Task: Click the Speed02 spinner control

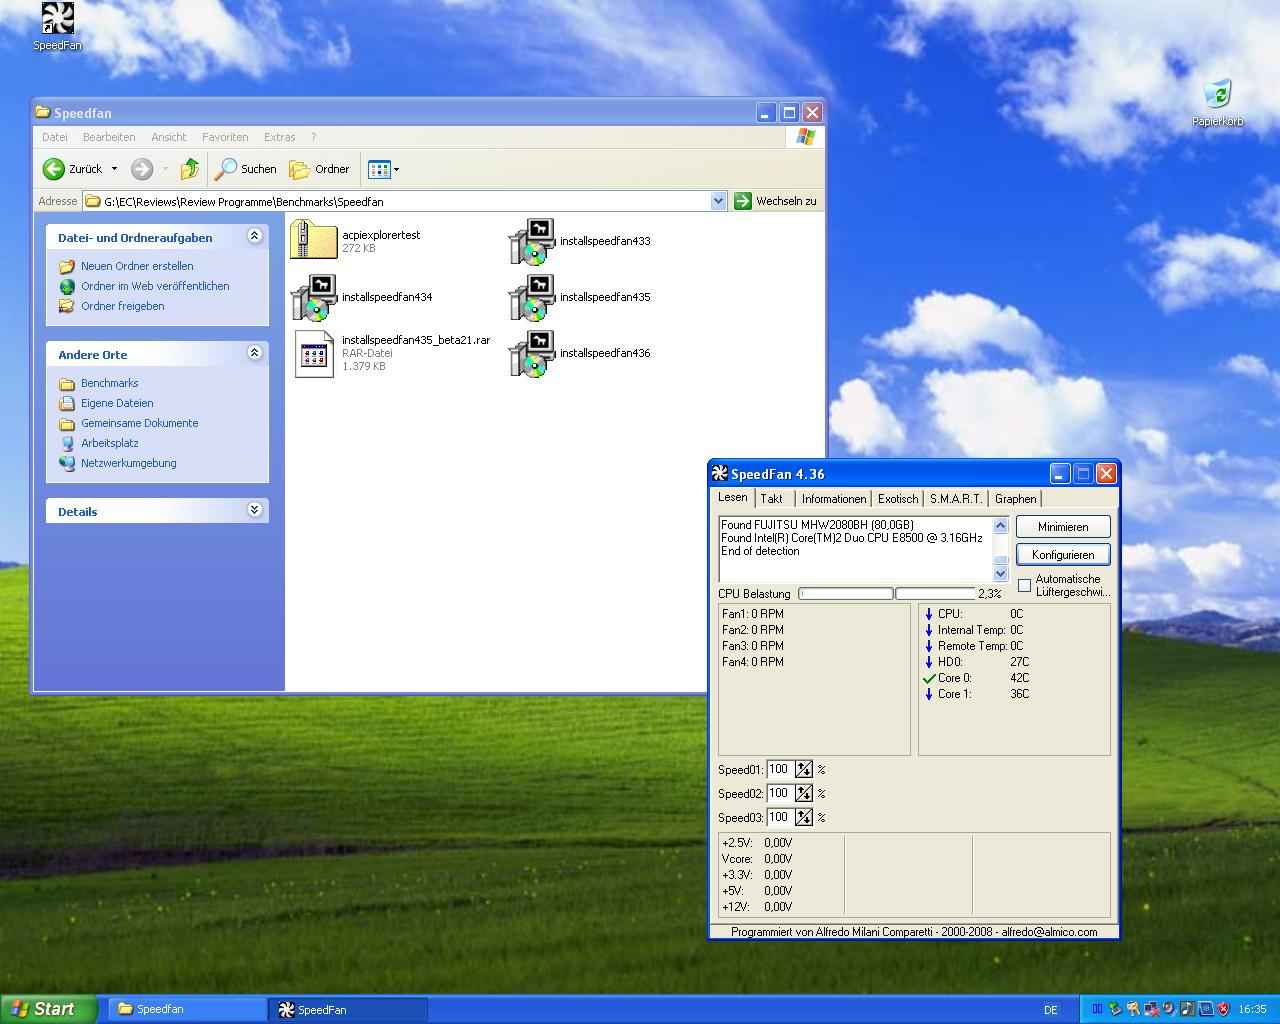Action: (804, 793)
